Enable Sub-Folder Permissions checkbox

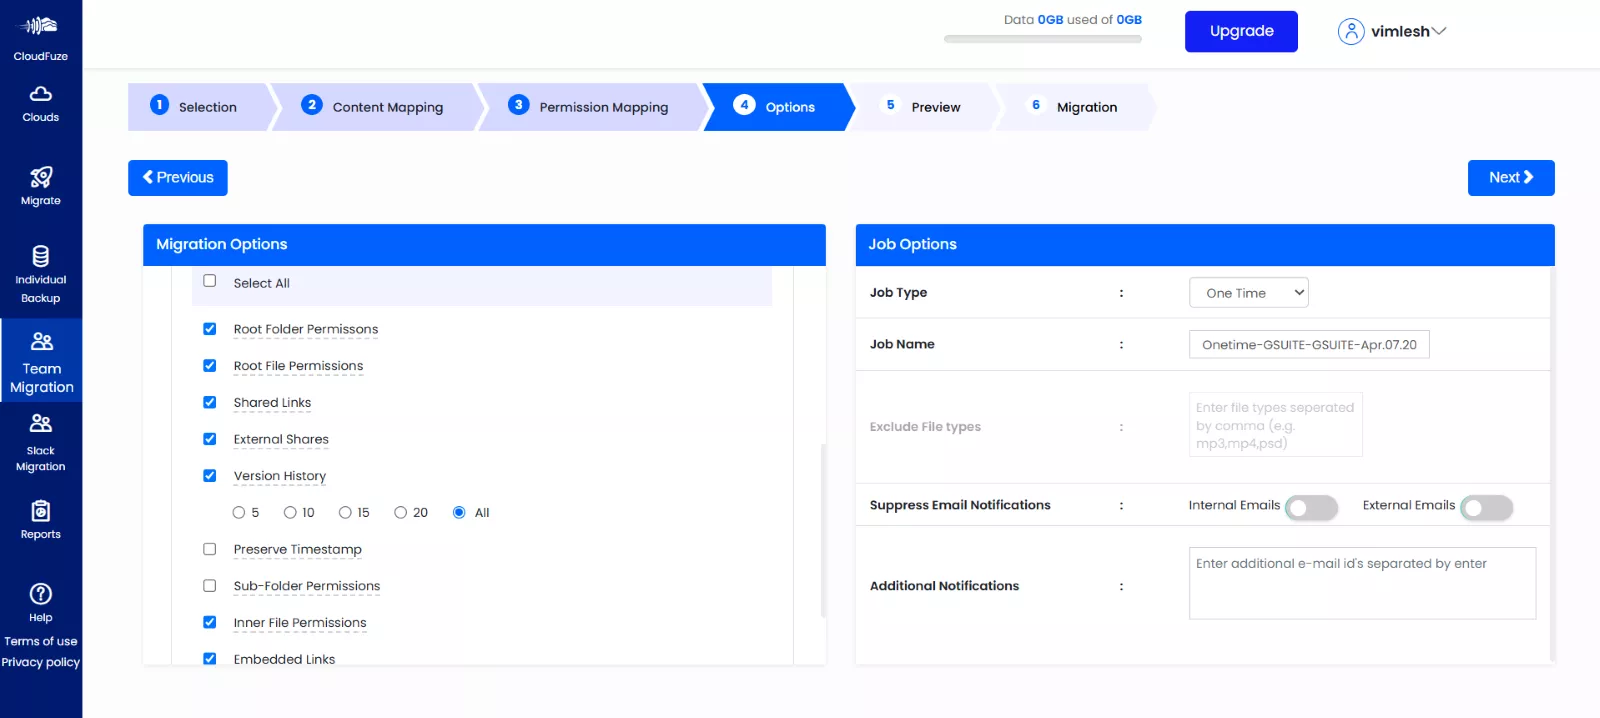pyautogui.click(x=210, y=585)
